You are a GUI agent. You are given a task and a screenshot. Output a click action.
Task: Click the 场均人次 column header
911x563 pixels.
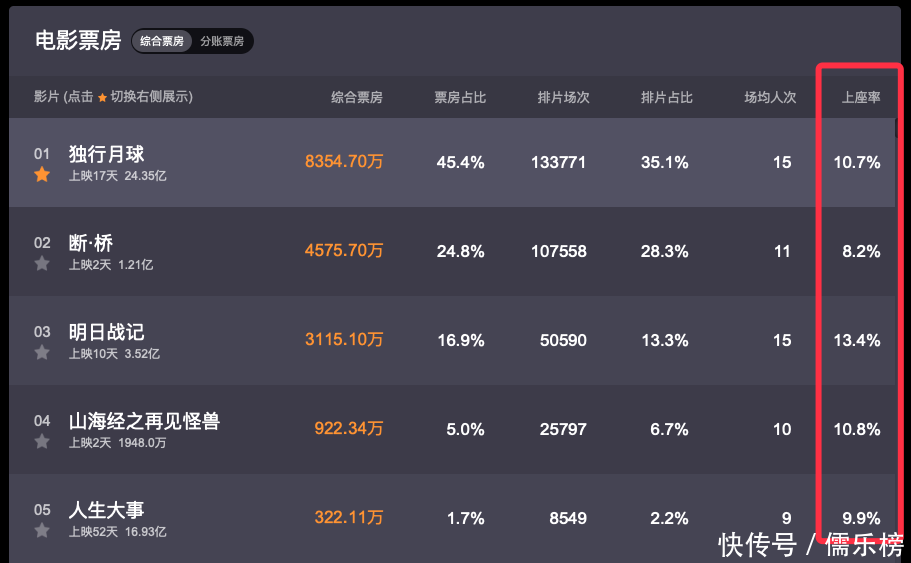[770, 97]
